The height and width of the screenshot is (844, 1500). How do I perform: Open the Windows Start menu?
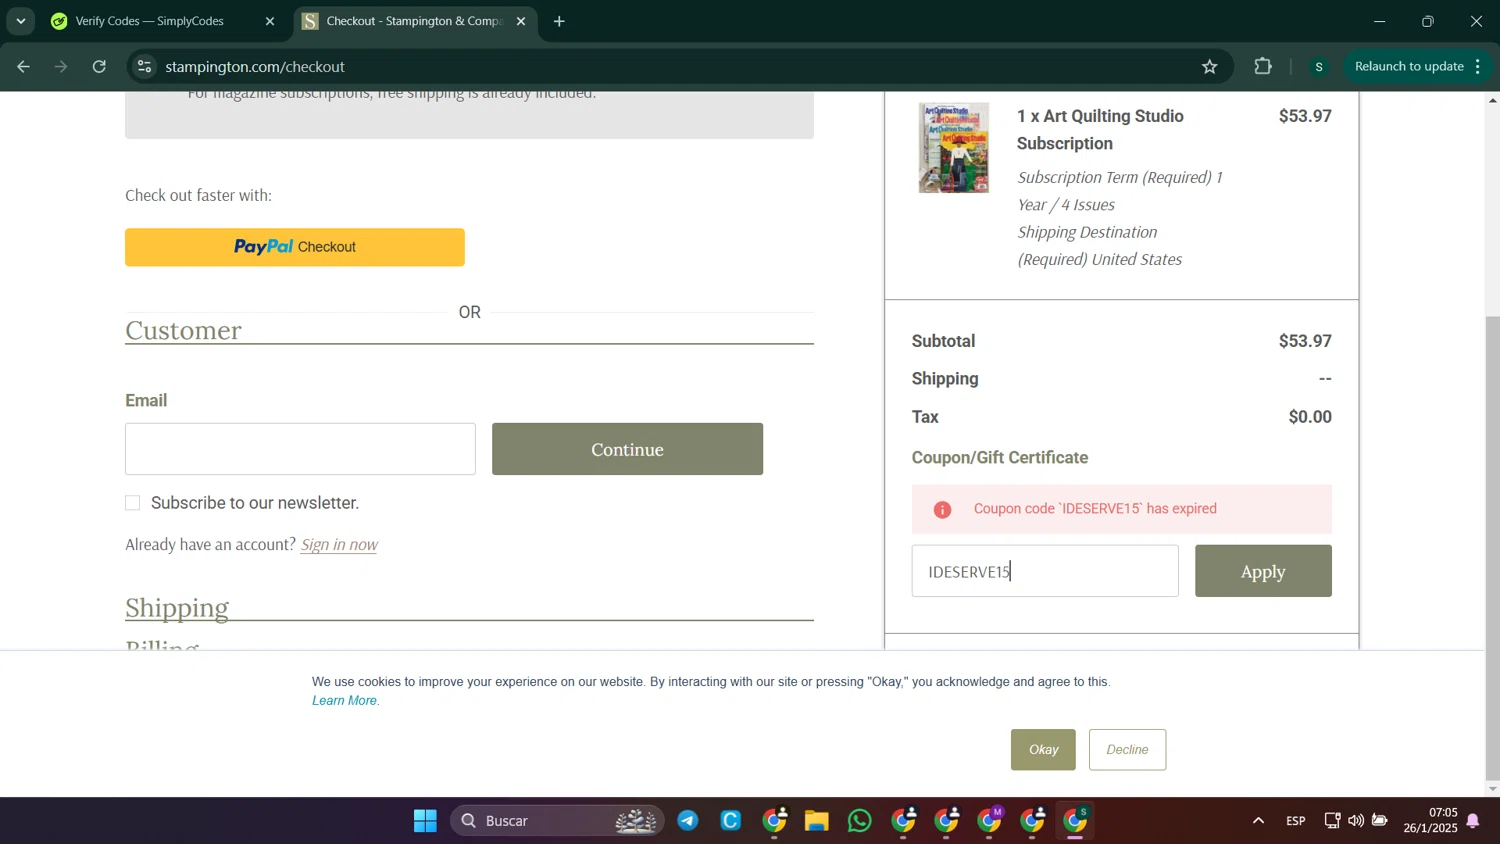point(425,821)
